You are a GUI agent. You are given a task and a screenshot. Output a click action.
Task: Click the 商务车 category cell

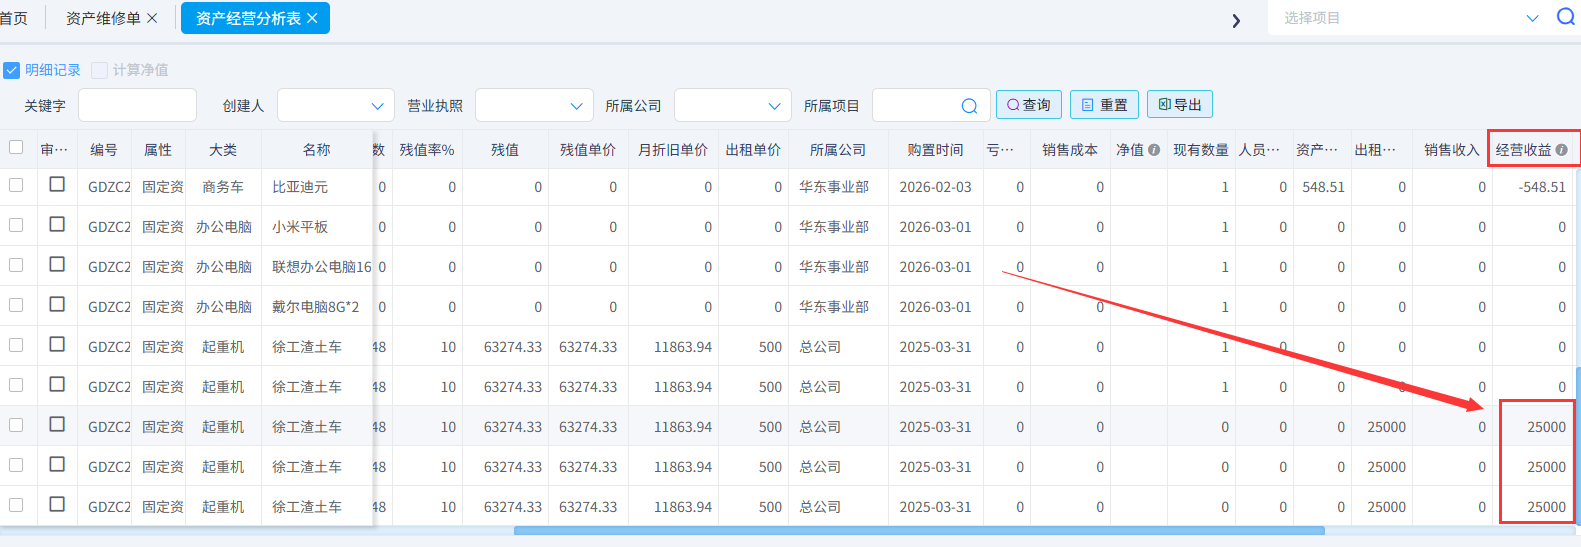click(x=223, y=187)
